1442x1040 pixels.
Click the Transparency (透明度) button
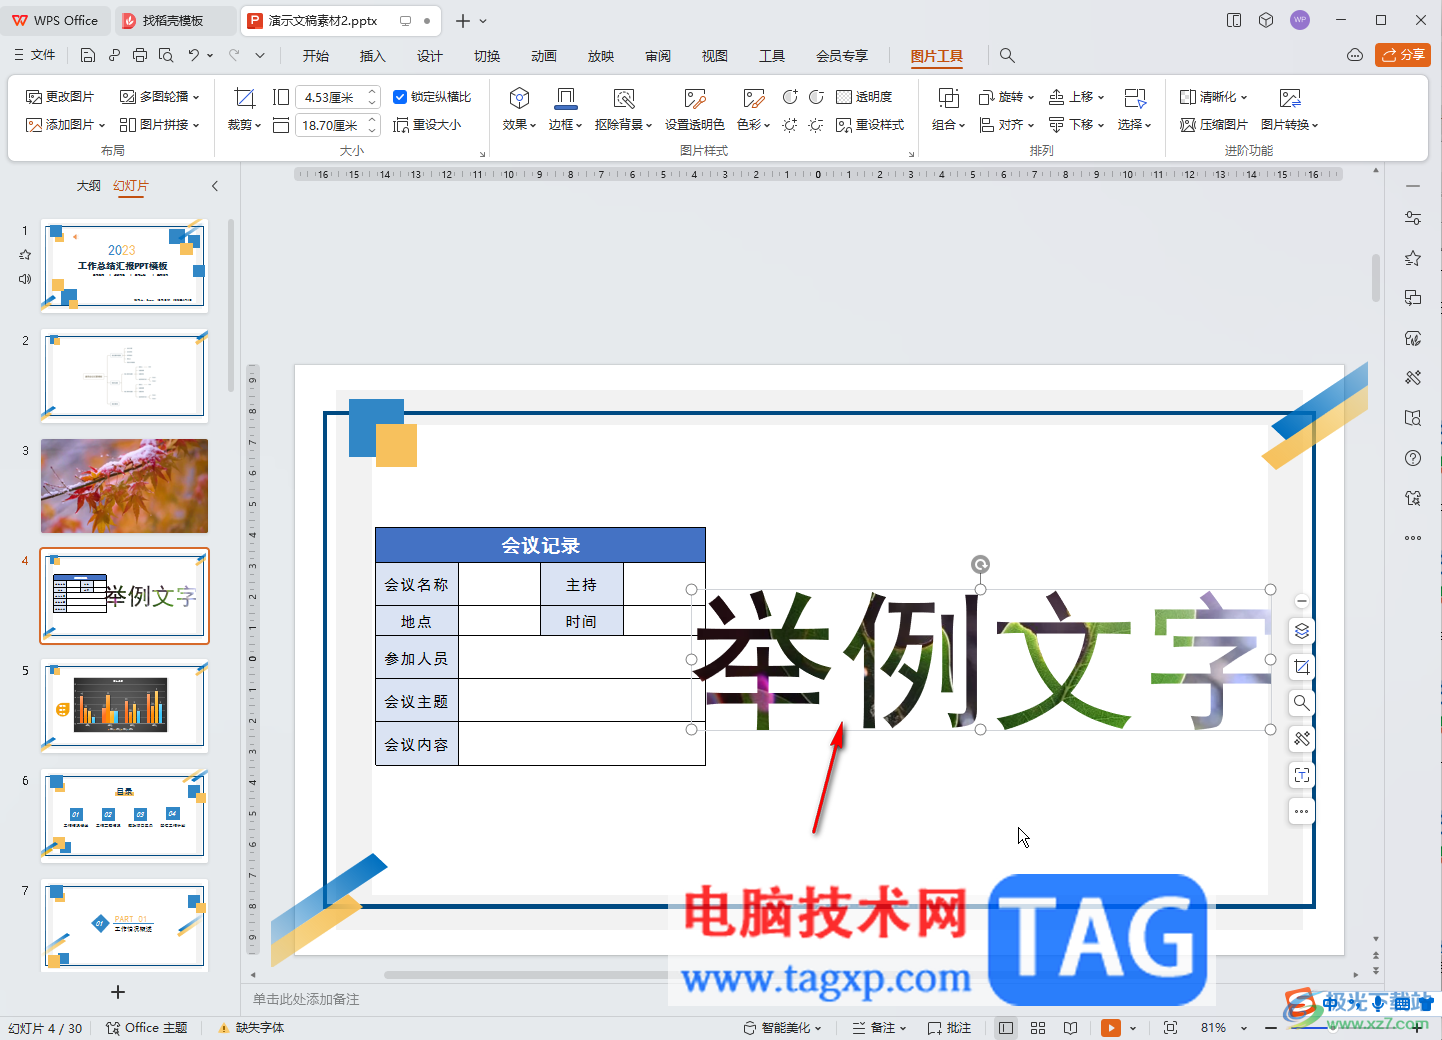tap(864, 97)
